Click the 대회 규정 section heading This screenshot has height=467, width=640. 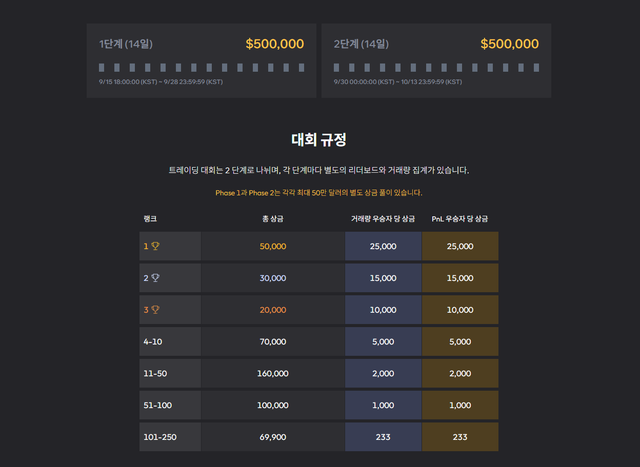tap(319, 140)
